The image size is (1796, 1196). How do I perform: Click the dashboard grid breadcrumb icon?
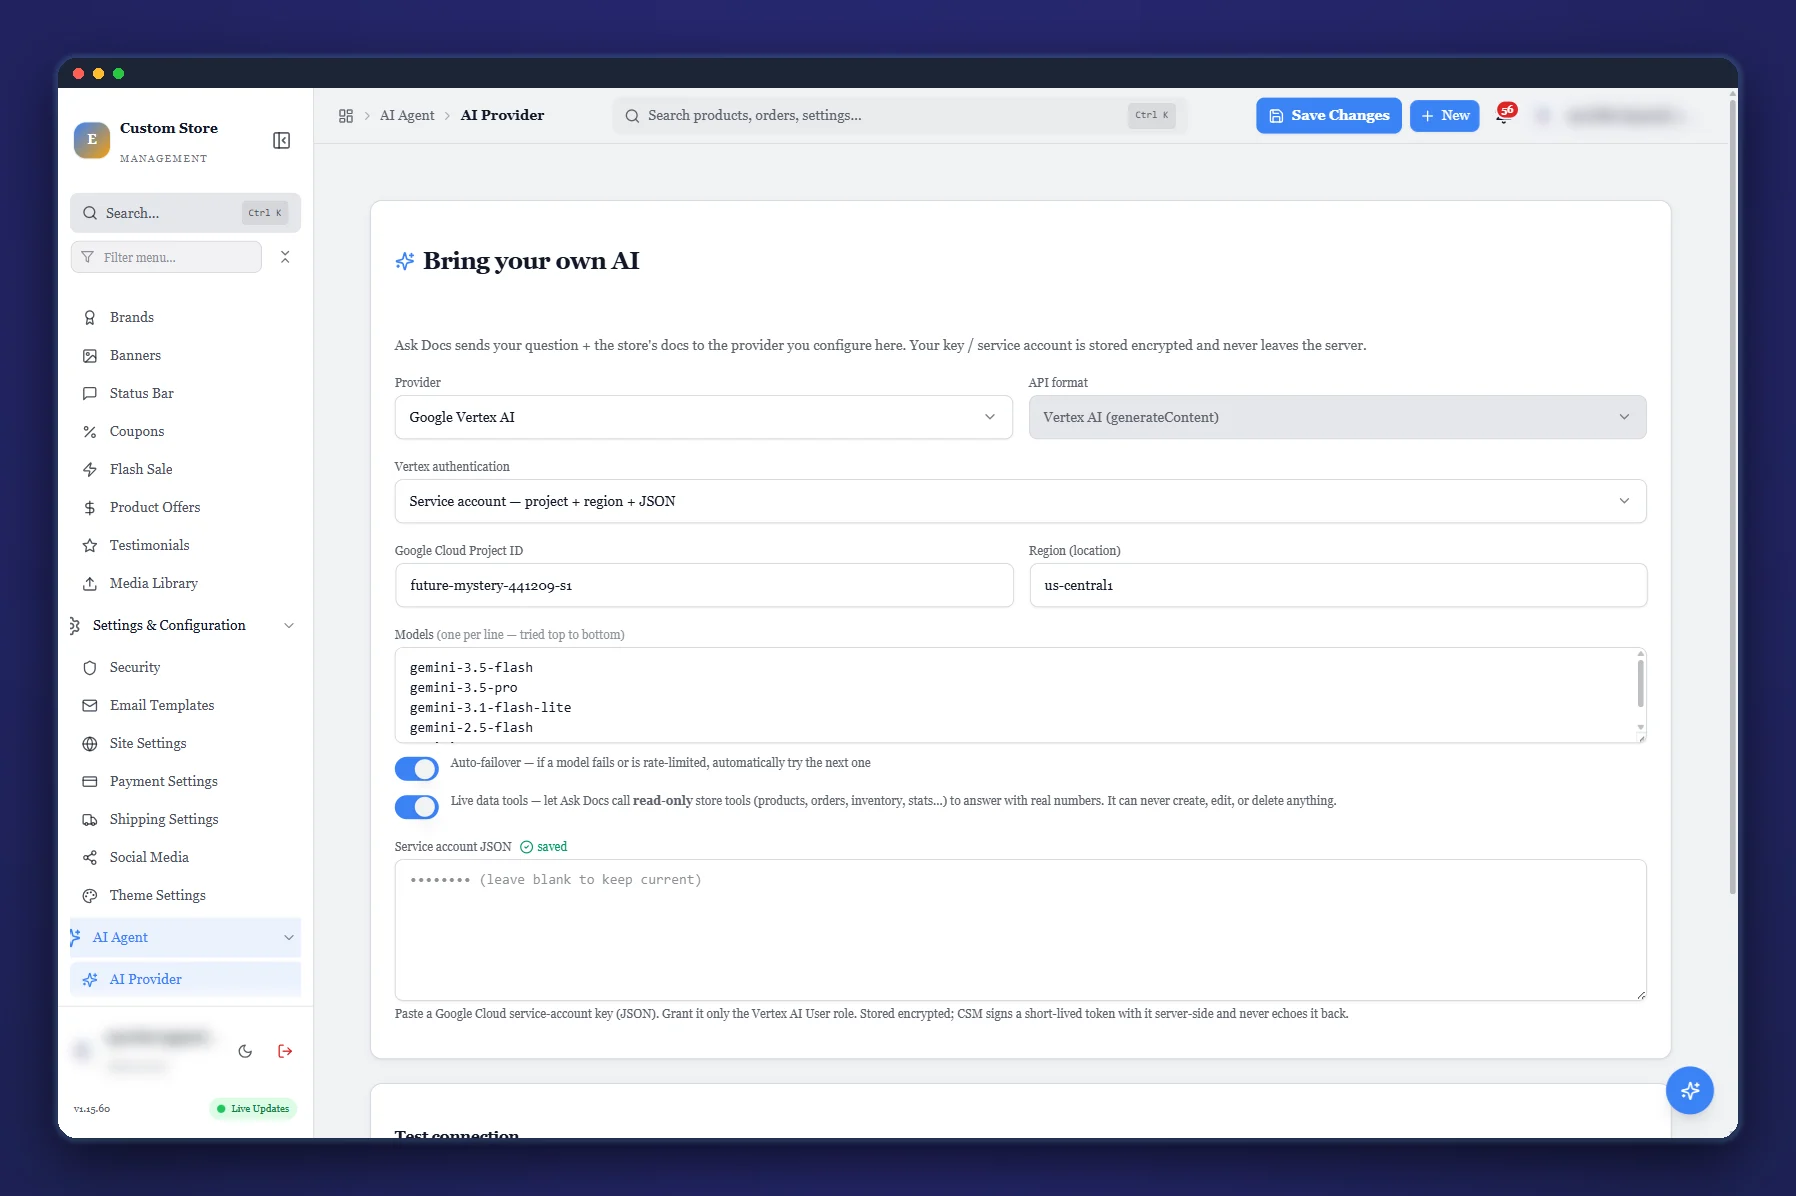(x=346, y=116)
